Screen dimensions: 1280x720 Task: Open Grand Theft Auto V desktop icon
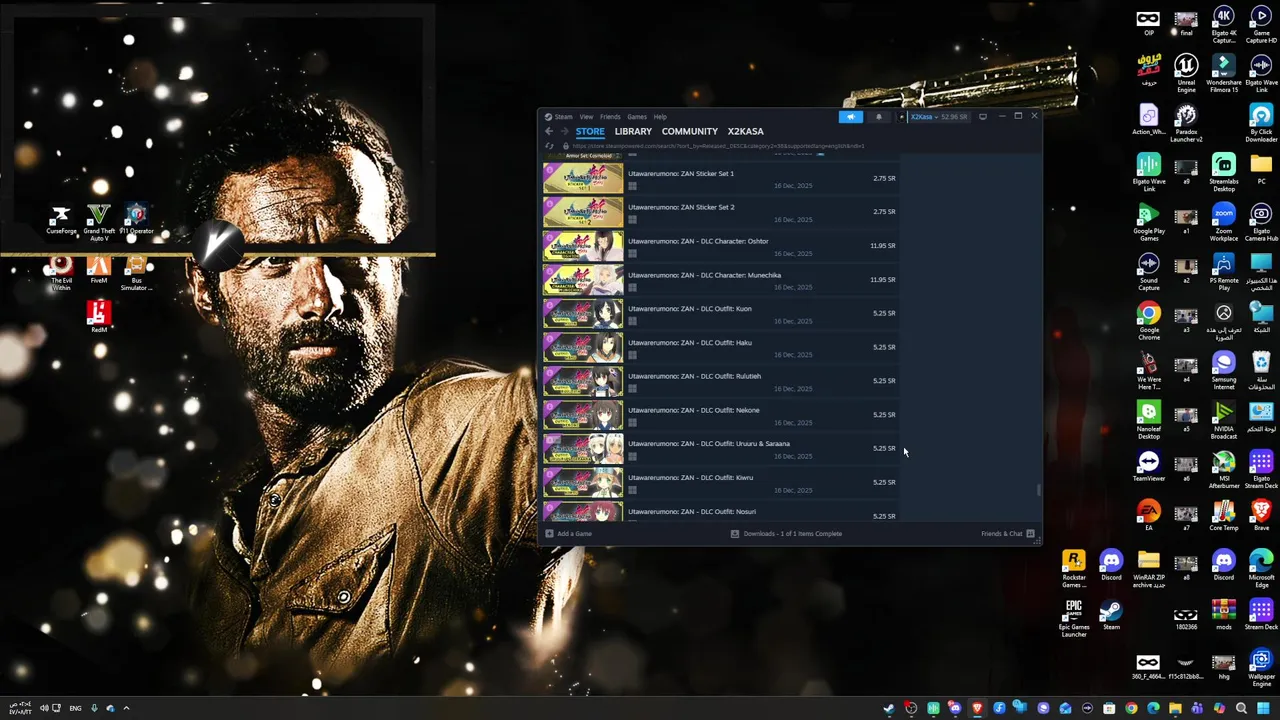pos(98,222)
